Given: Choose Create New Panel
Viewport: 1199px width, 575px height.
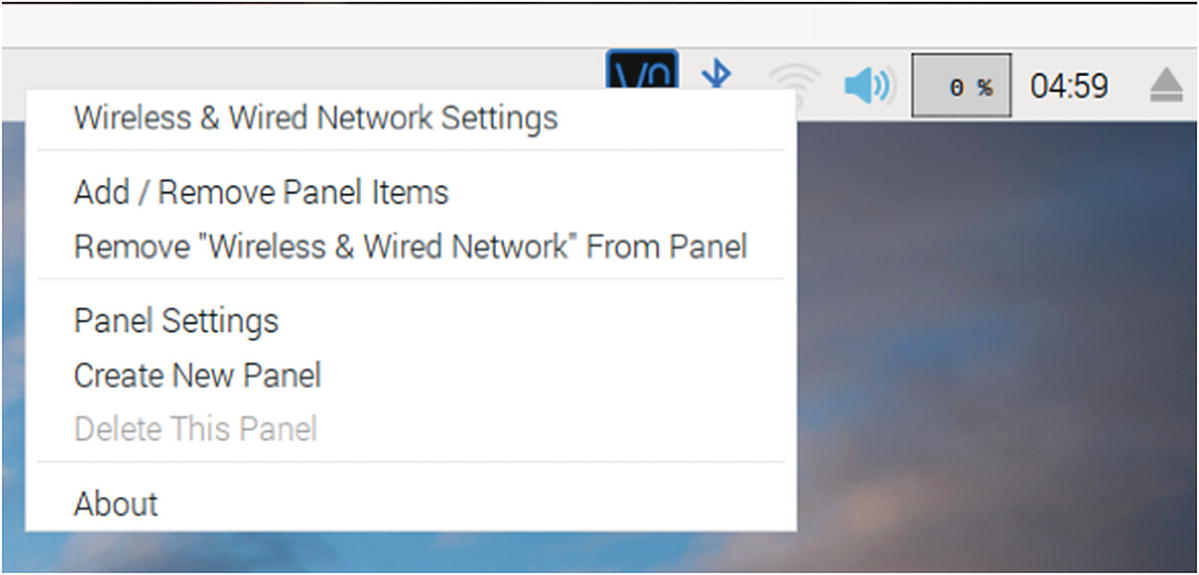Looking at the screenshot, I should coord(197,376).
